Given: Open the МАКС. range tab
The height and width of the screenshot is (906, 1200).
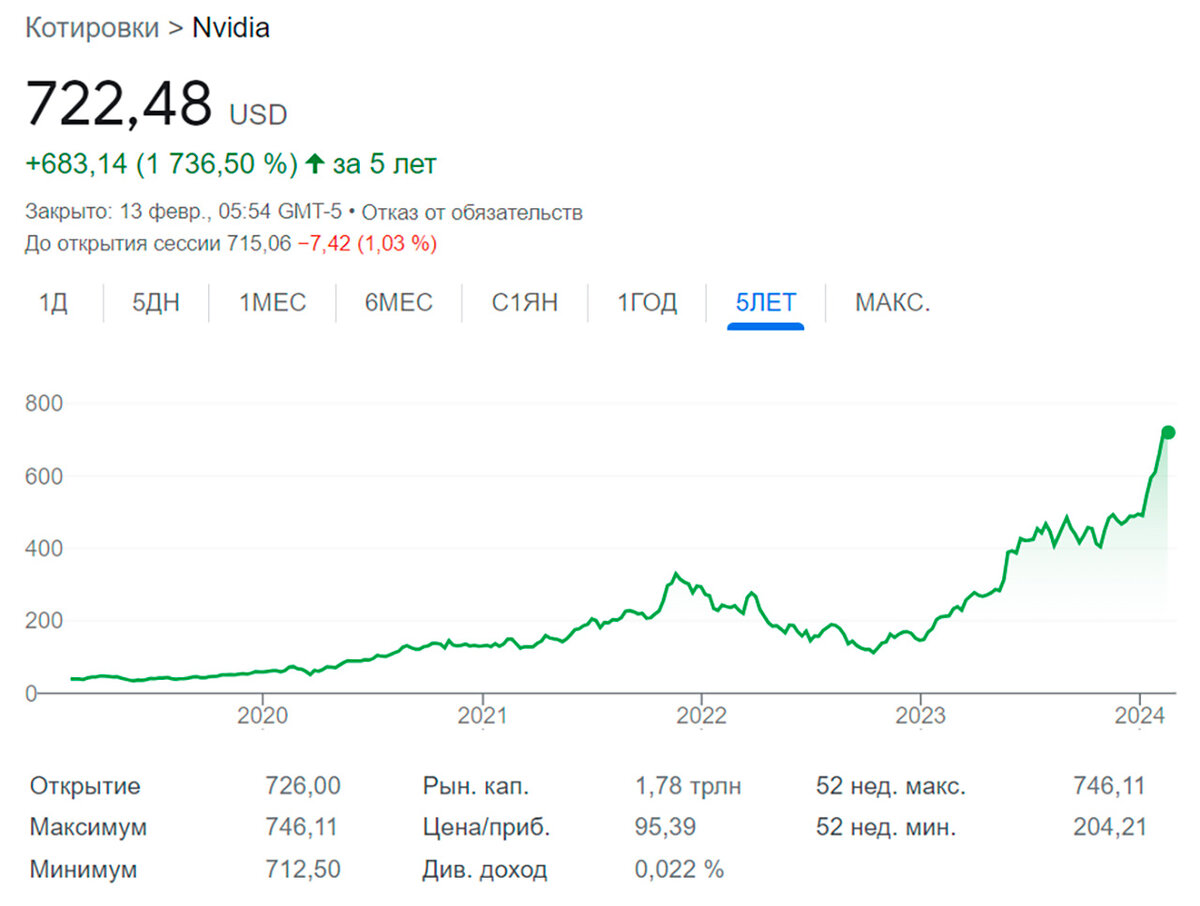Looking at the screenshot, I should click(892, 302).
